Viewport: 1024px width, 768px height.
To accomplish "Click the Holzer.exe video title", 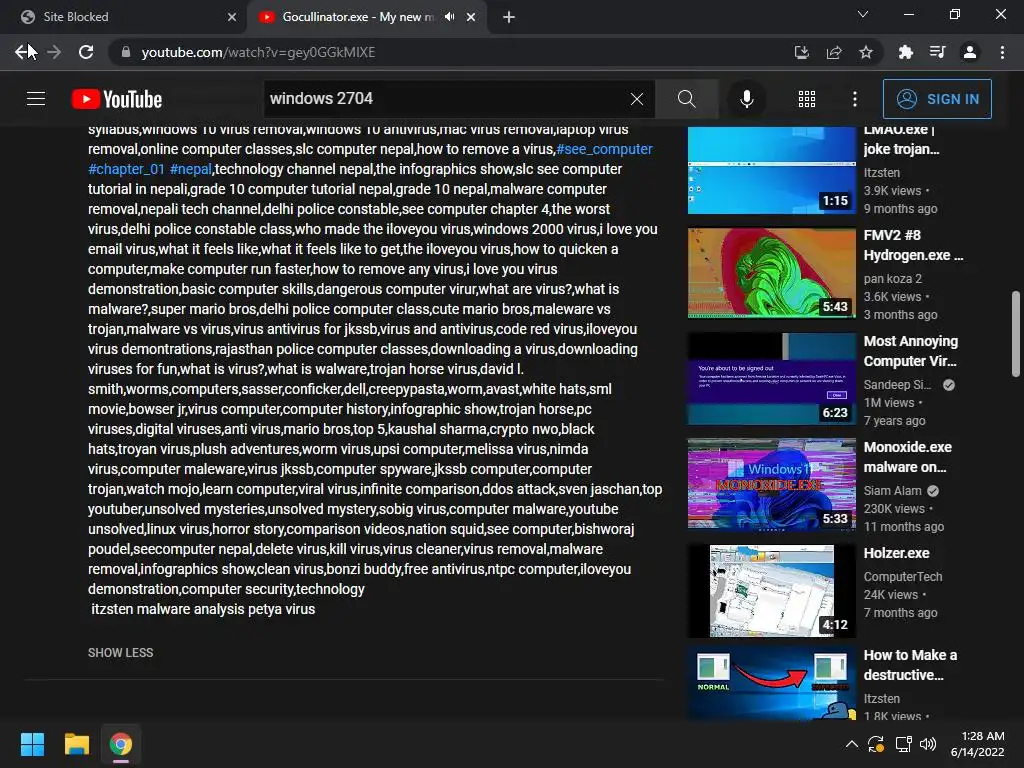I will click(x=896, y=553).
